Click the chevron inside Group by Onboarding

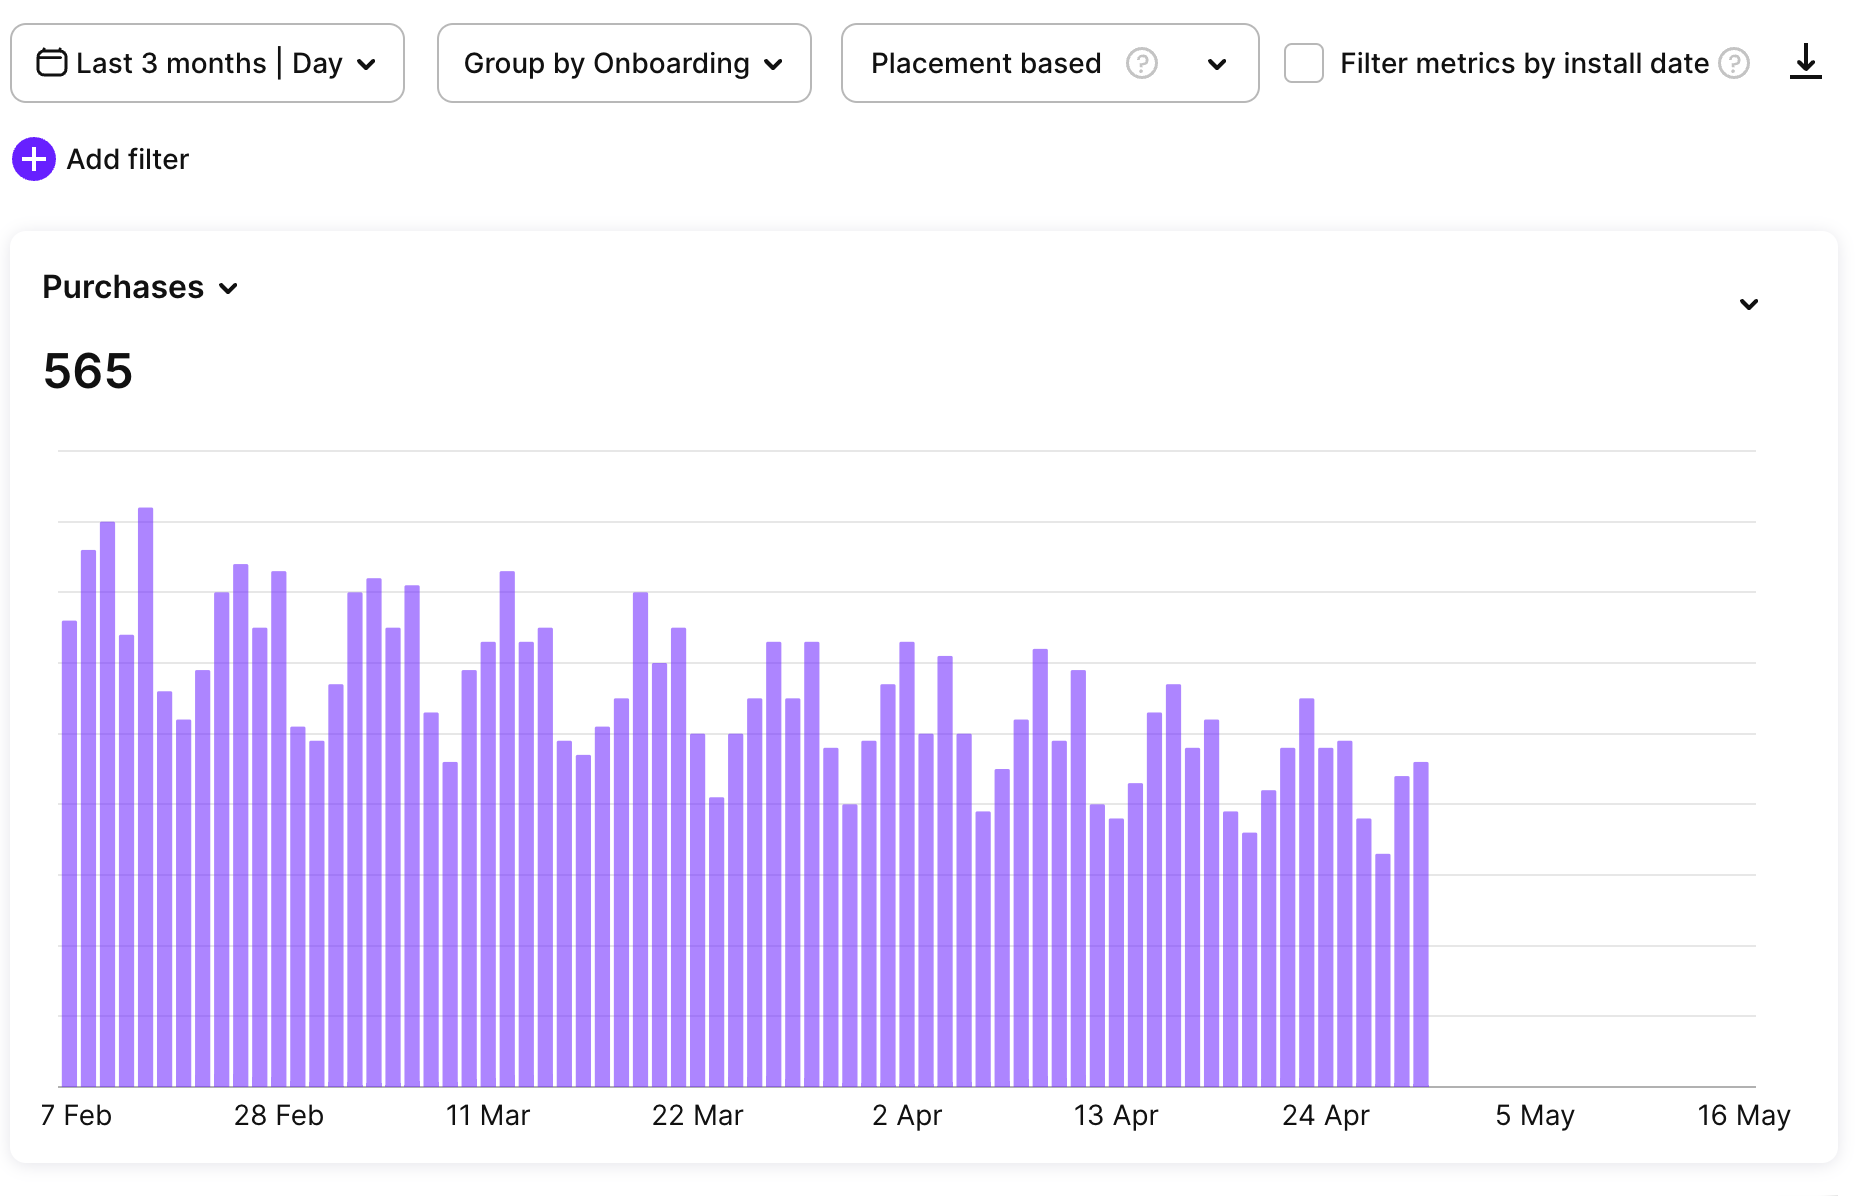tap(773, 64)
